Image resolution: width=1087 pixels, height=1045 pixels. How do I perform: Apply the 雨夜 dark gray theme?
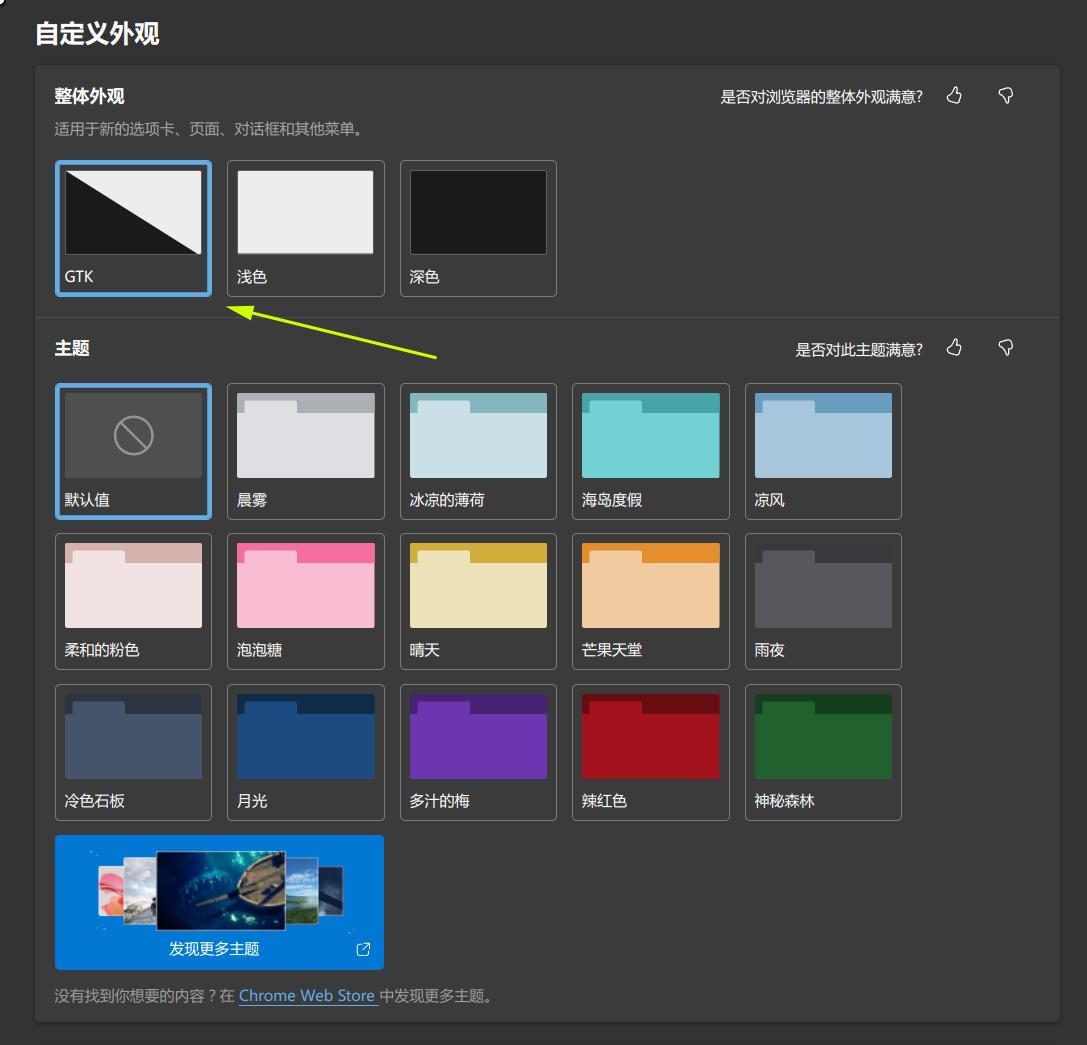click(824, 601)
